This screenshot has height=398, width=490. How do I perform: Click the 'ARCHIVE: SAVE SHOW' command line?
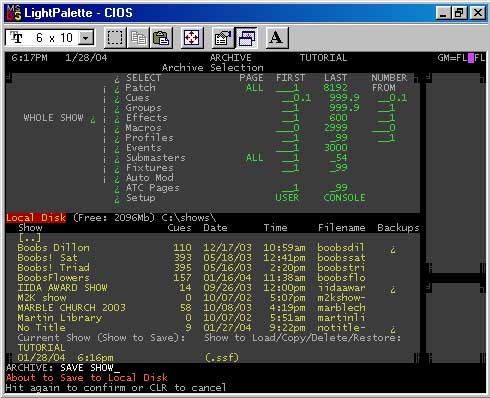coord(63,368)
